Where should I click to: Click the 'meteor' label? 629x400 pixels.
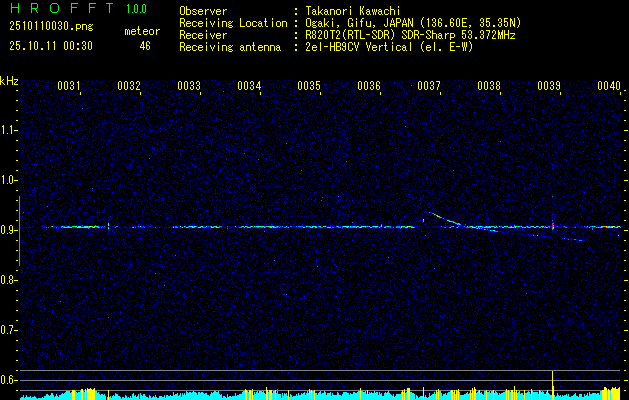(142, 31)
